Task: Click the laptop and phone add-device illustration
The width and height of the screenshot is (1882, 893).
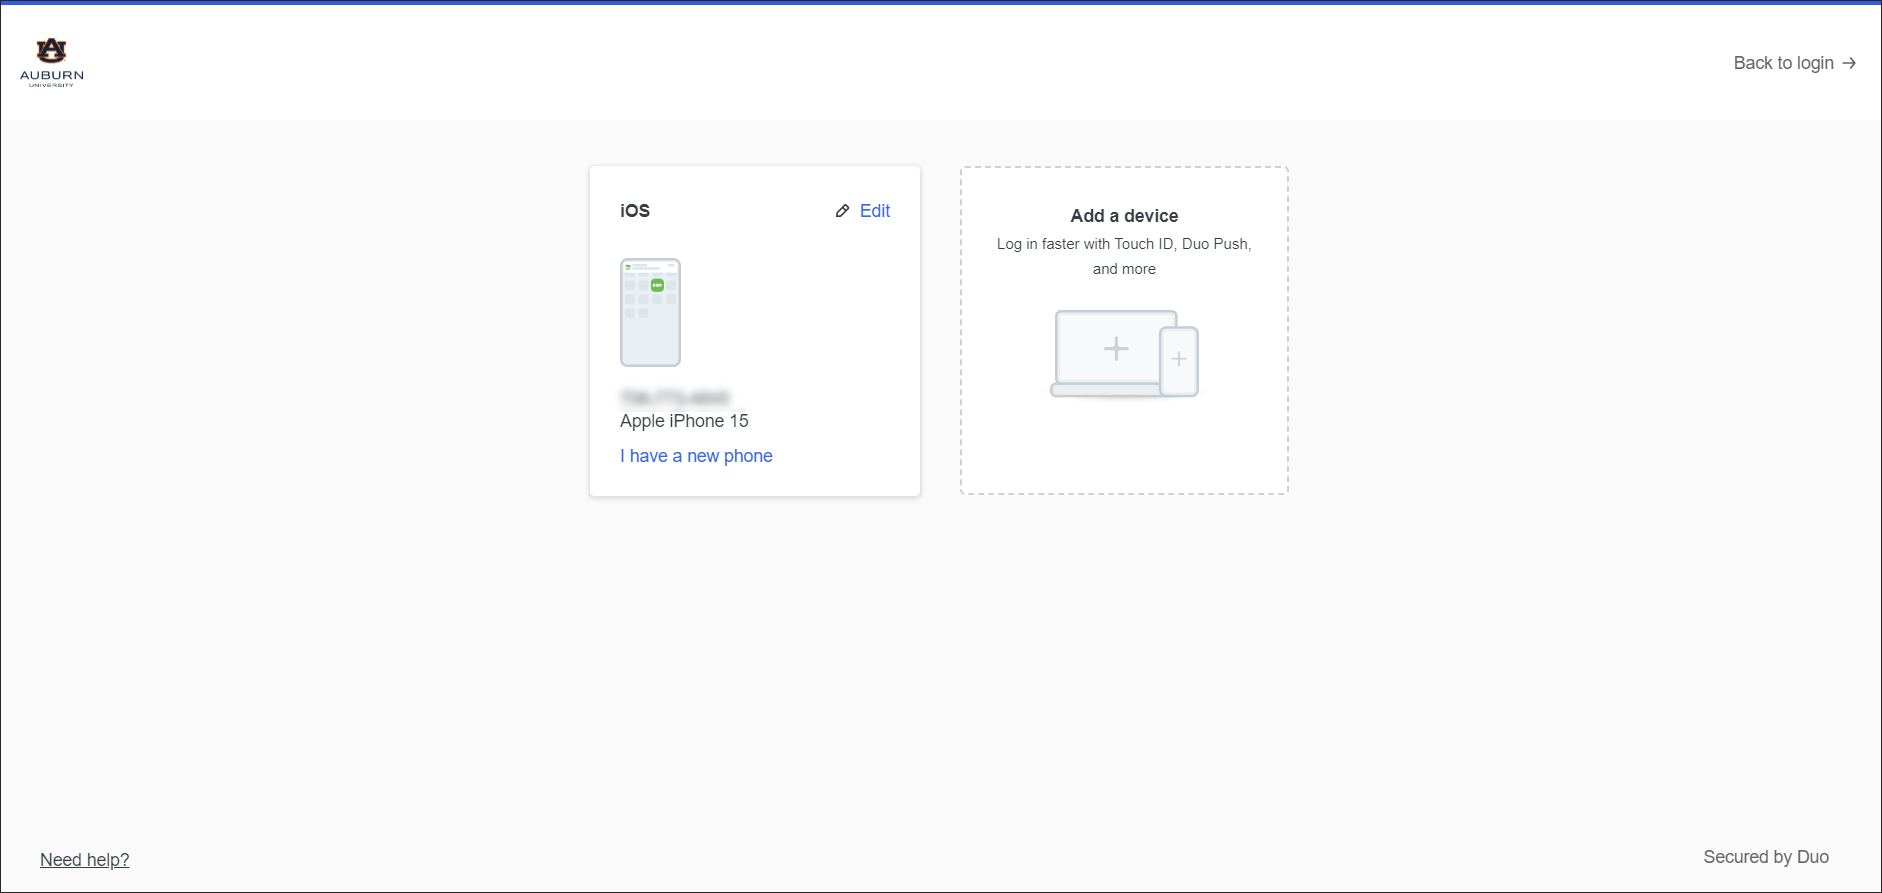Action: (x=1124, y=354)
